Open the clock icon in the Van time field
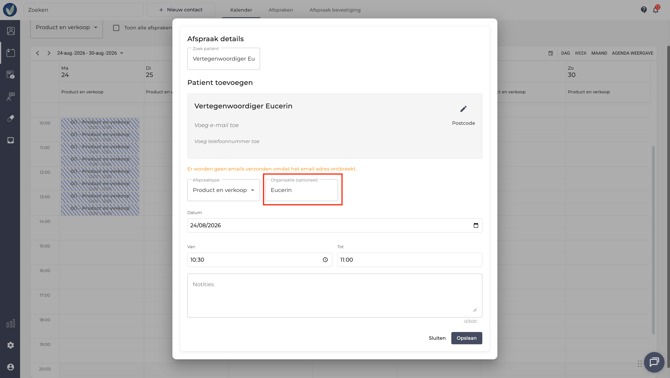This screenshot has width=670, height=378. (x=325, y=260)
